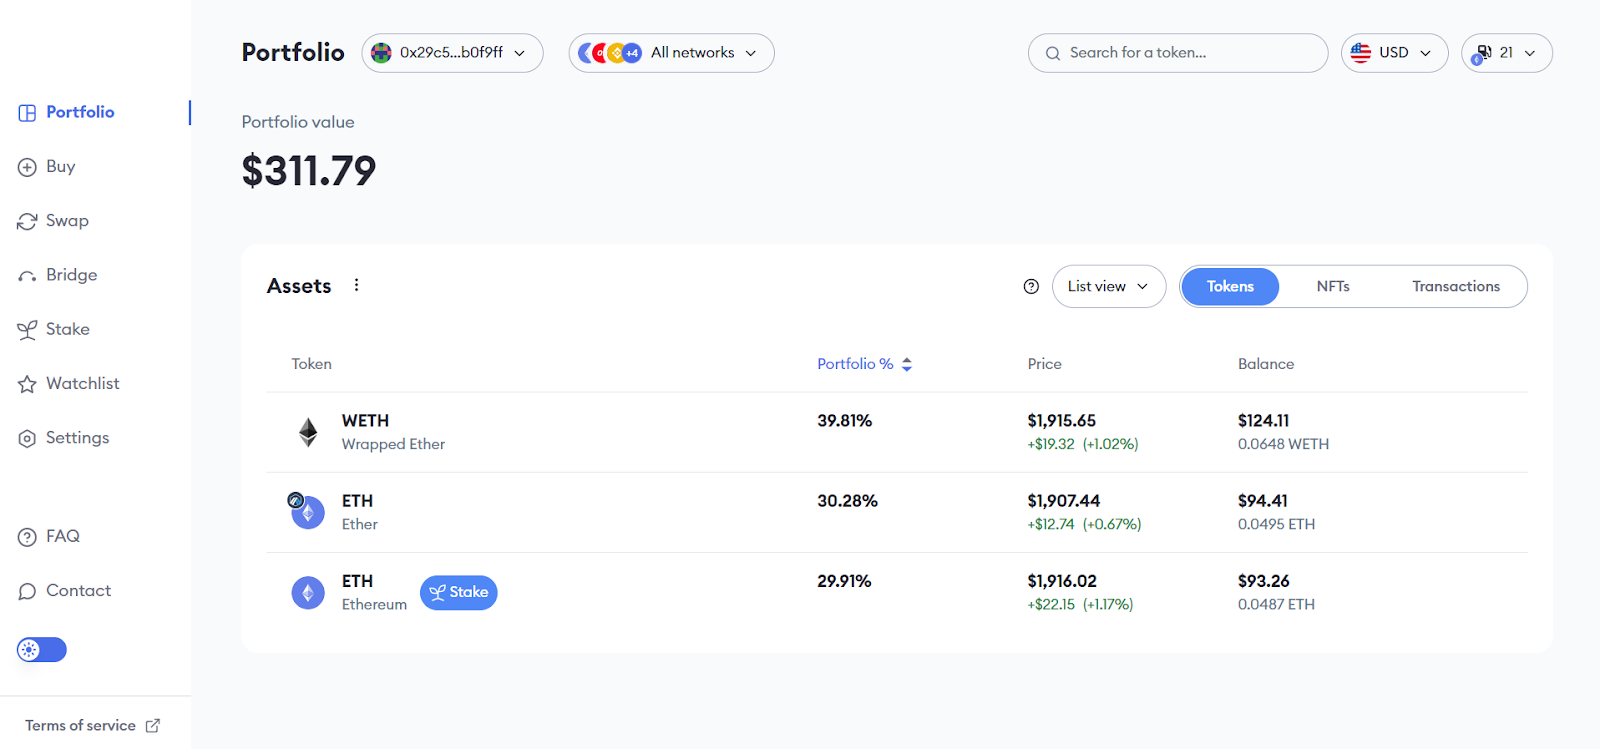
Task: Switch to the NFTs tab
Action: click(1333, 286)
